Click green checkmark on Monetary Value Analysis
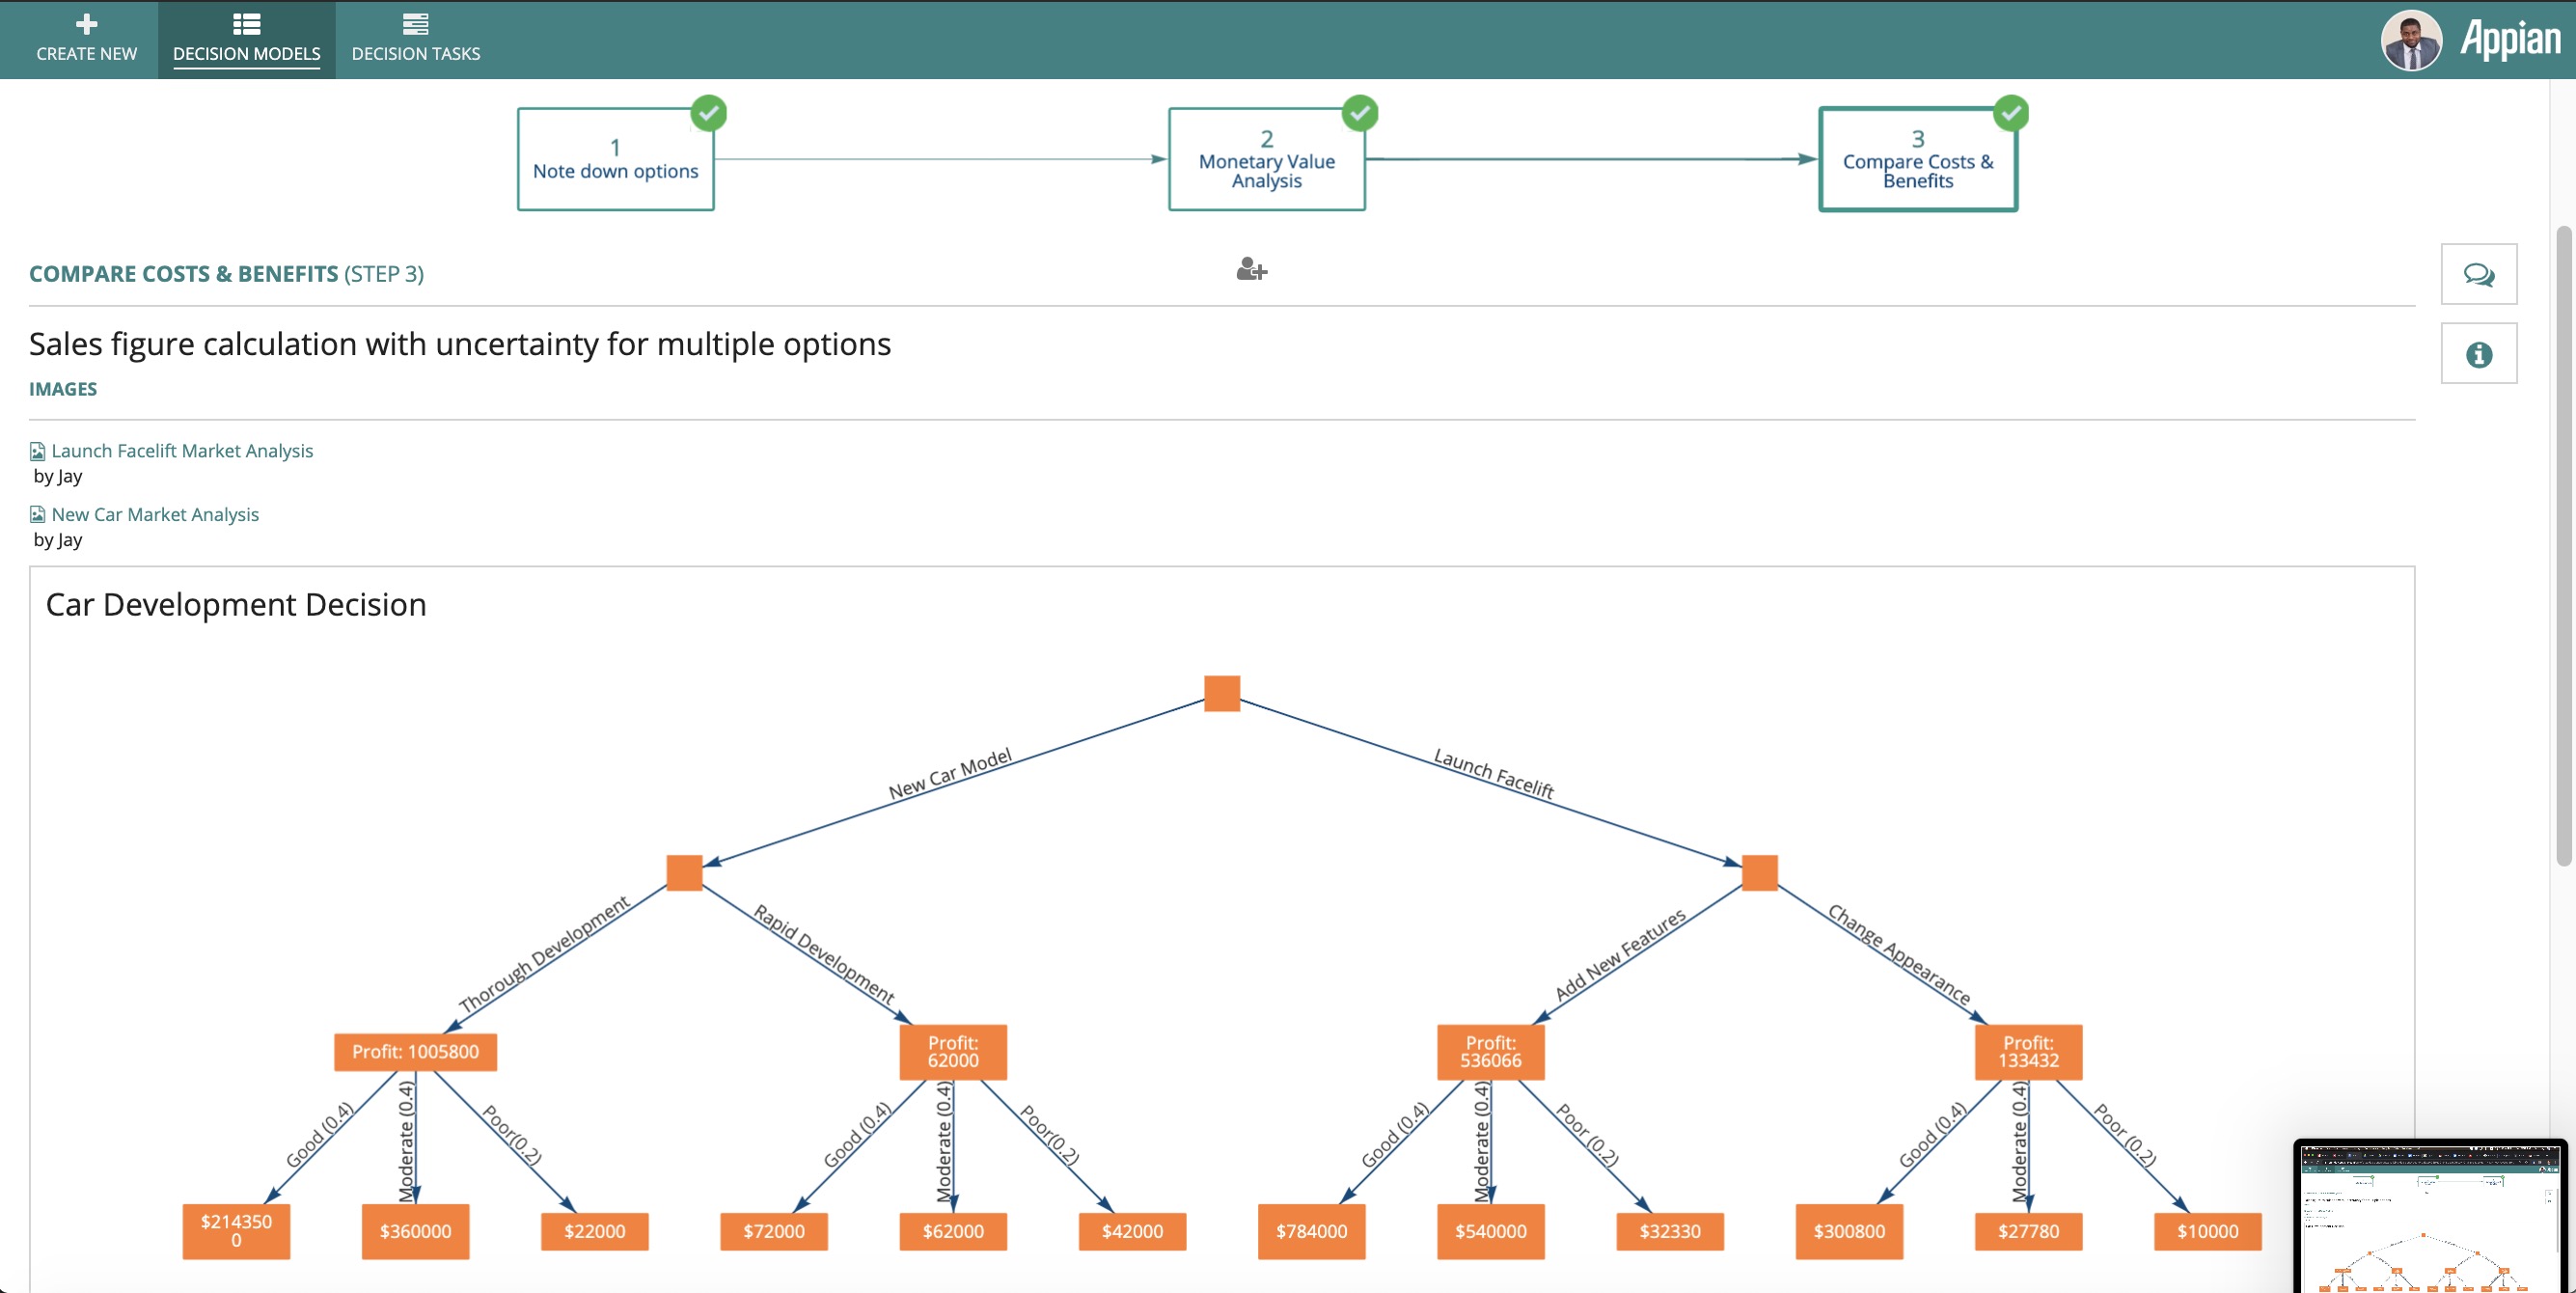Viewport: 2576px width, 1293px height. point(1359,113)
